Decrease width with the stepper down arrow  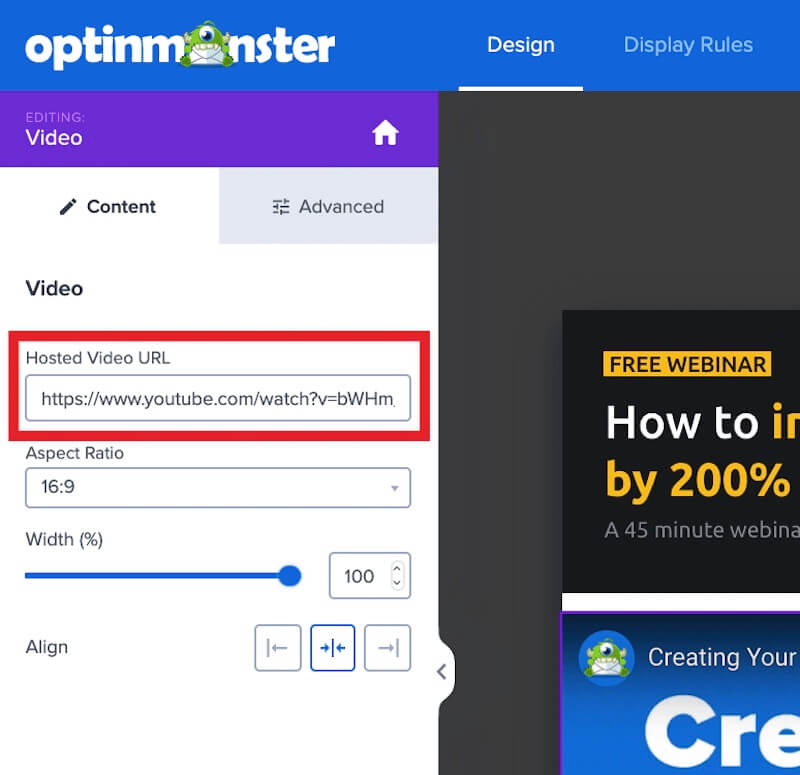pyautogui.click(x=396, y=583)
